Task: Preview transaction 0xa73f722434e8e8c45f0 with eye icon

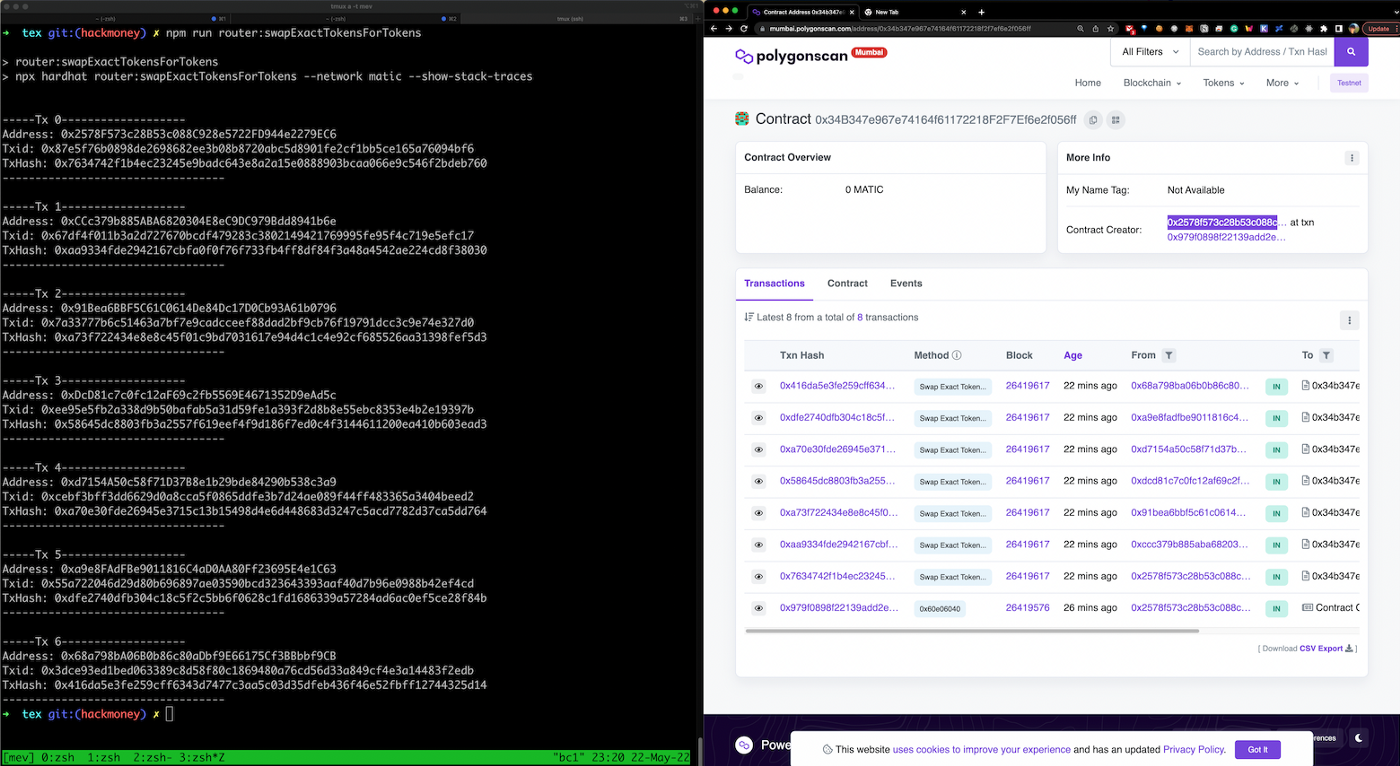Action: pyautogui.click(x=759, y=513)
